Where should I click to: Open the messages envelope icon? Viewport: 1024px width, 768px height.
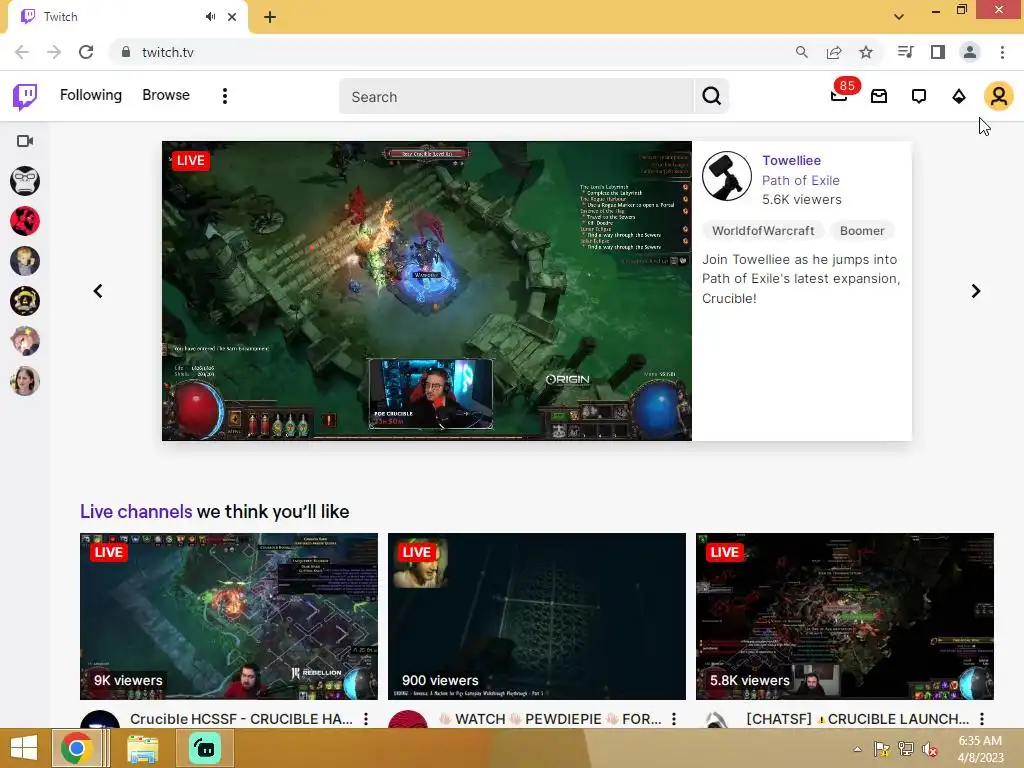pyautogui.click(x=879, y=97)
